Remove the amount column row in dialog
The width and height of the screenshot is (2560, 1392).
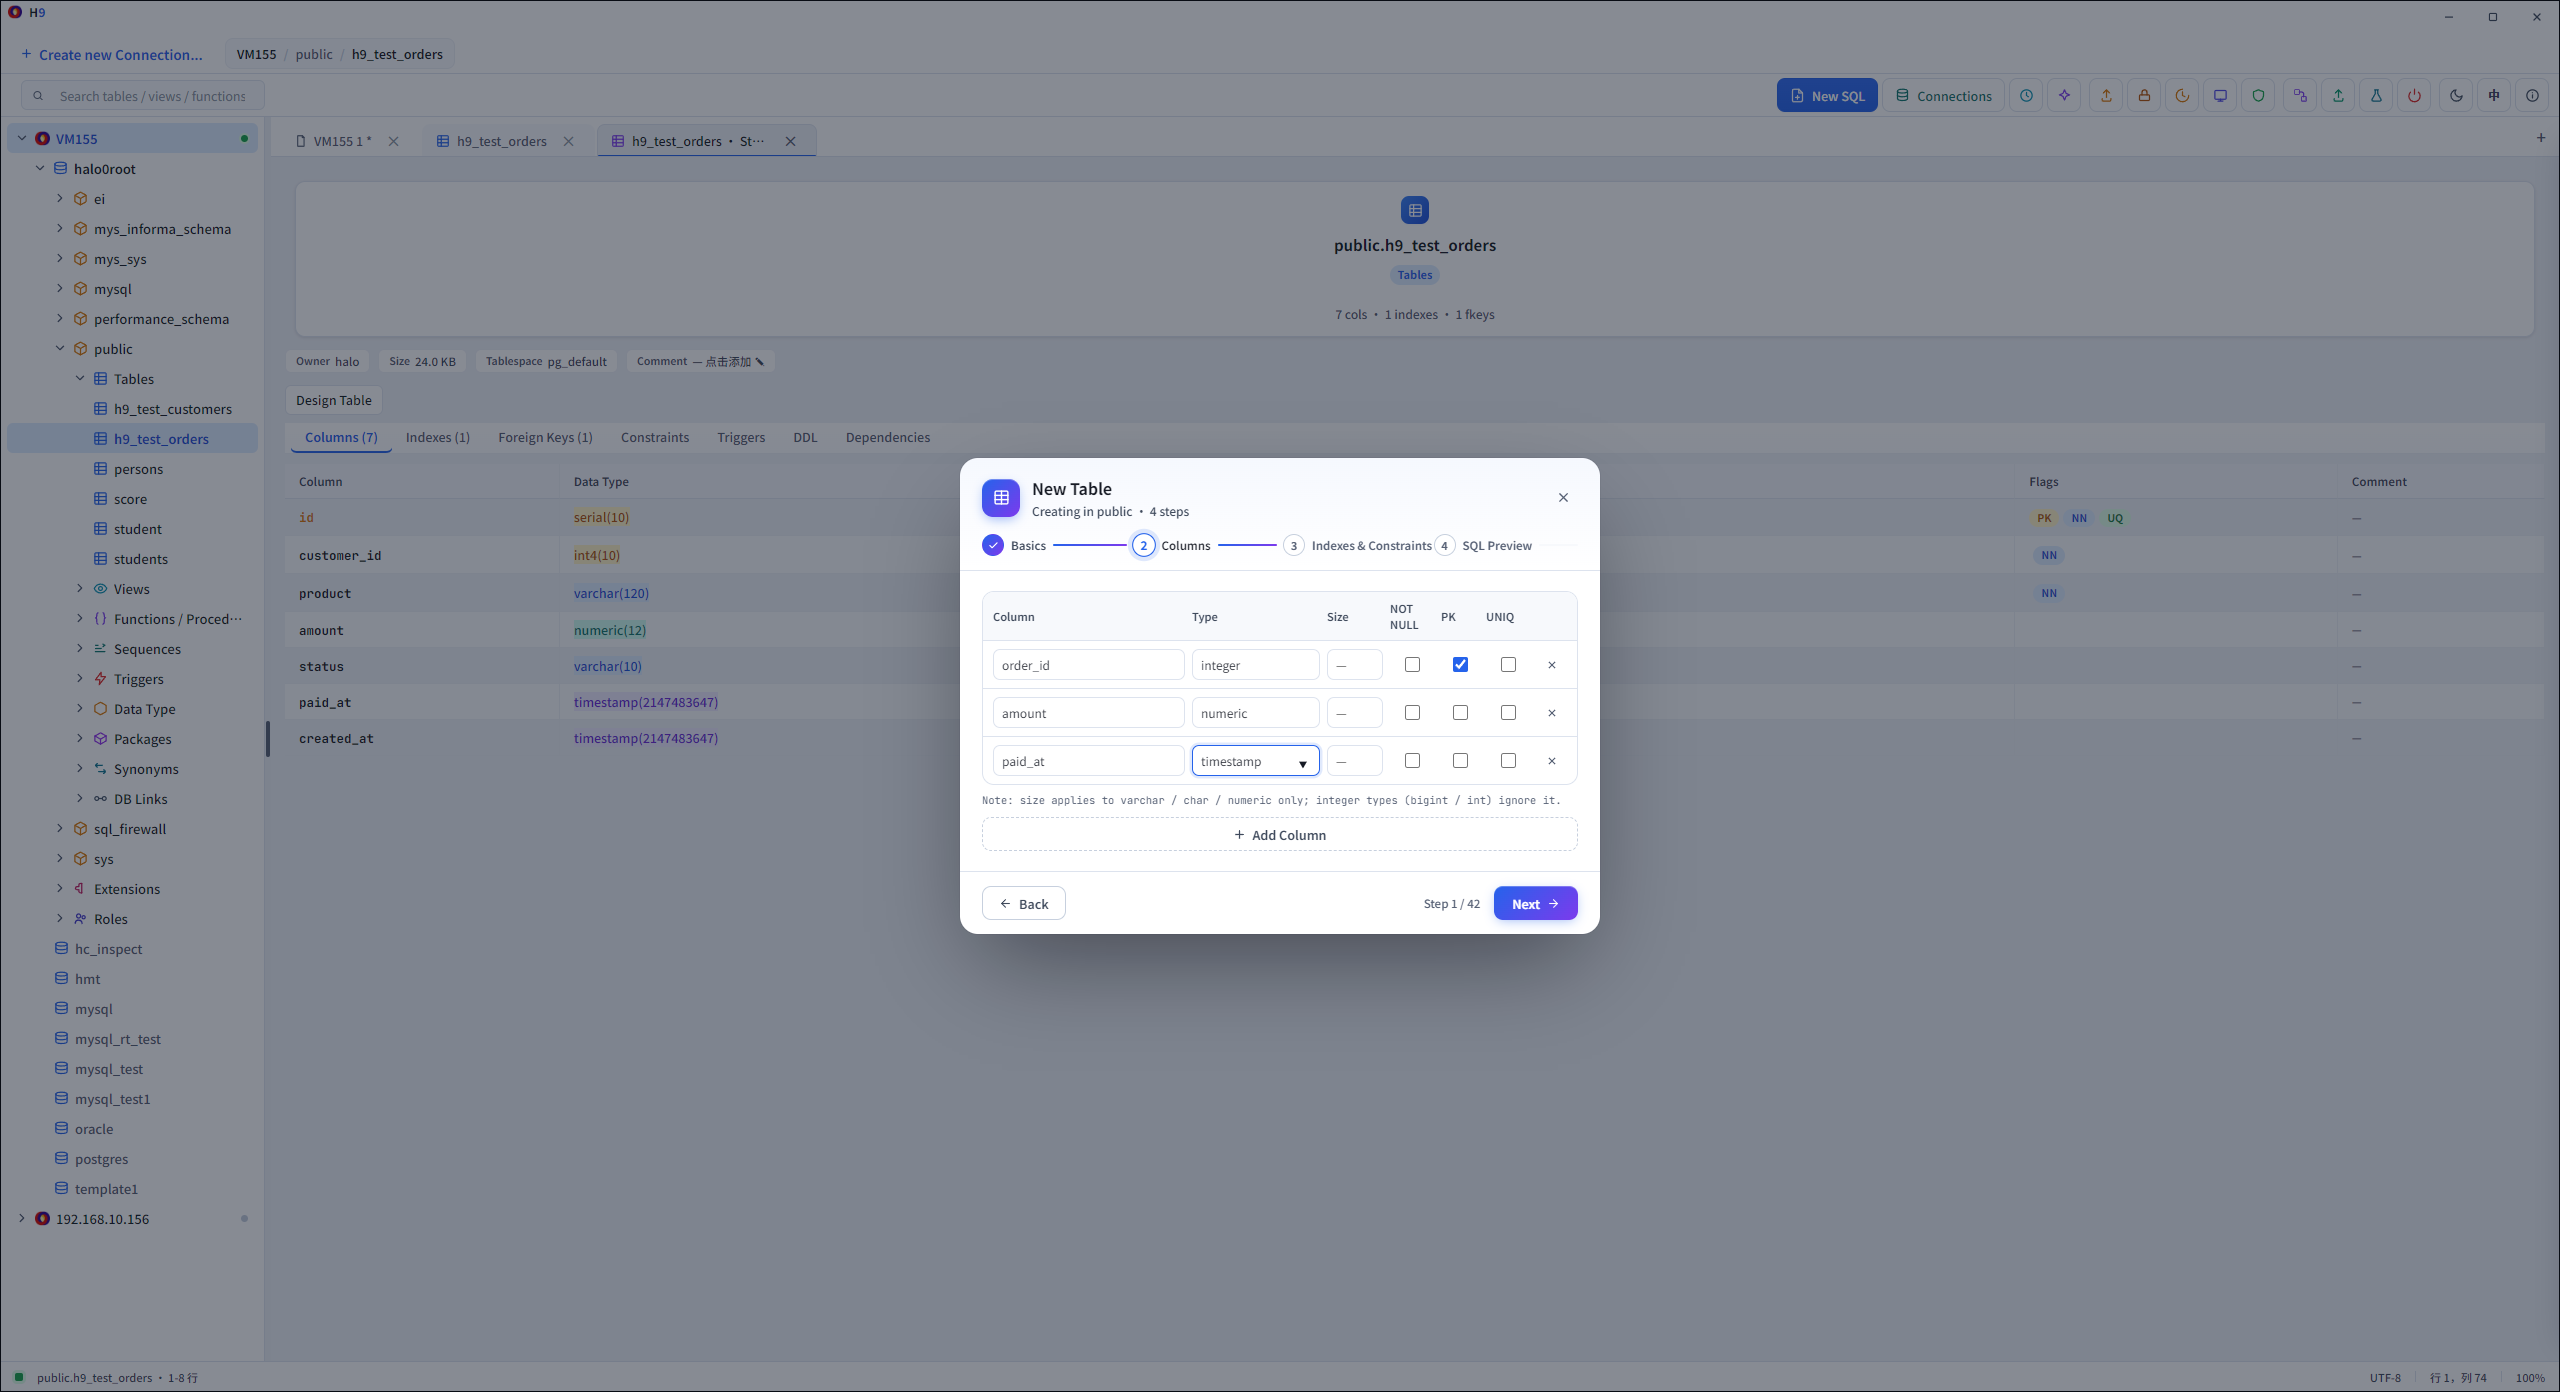(1552, 713)
